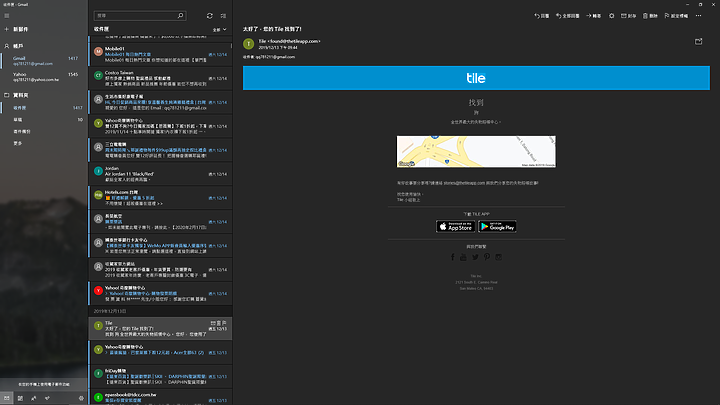720x405 pixels.
Task: Flag the Tile message in list
Action: tap(224, 323)
